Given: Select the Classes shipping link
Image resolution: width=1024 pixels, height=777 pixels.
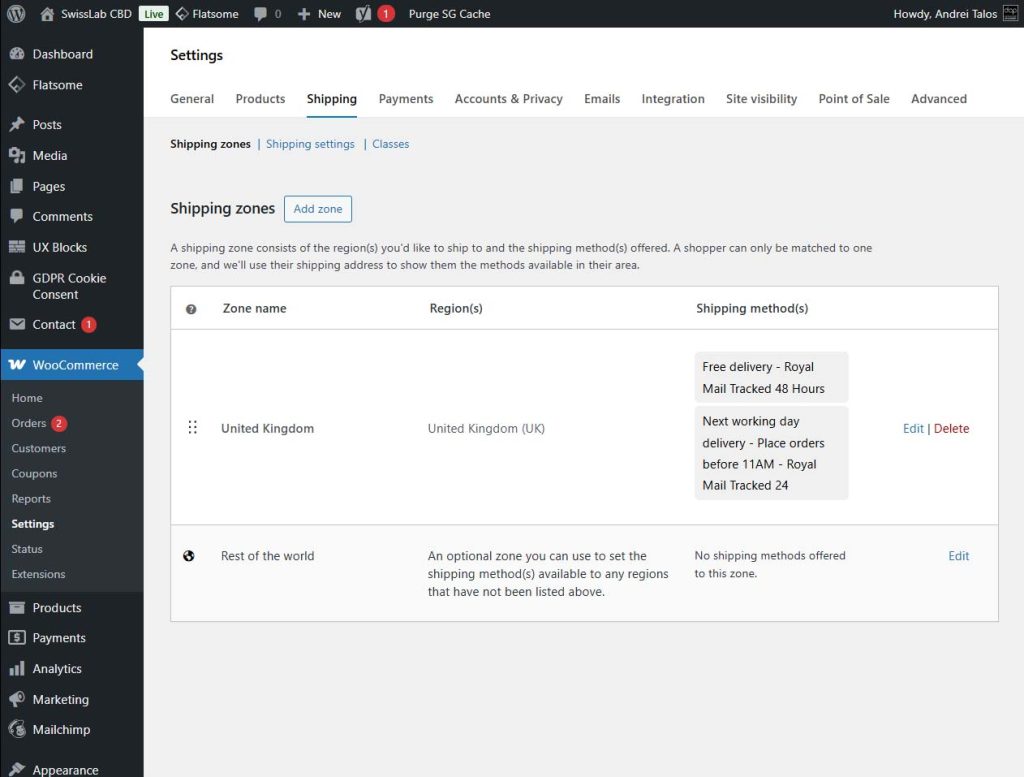Looking at the screenshot, I should [x=390, y=144].
